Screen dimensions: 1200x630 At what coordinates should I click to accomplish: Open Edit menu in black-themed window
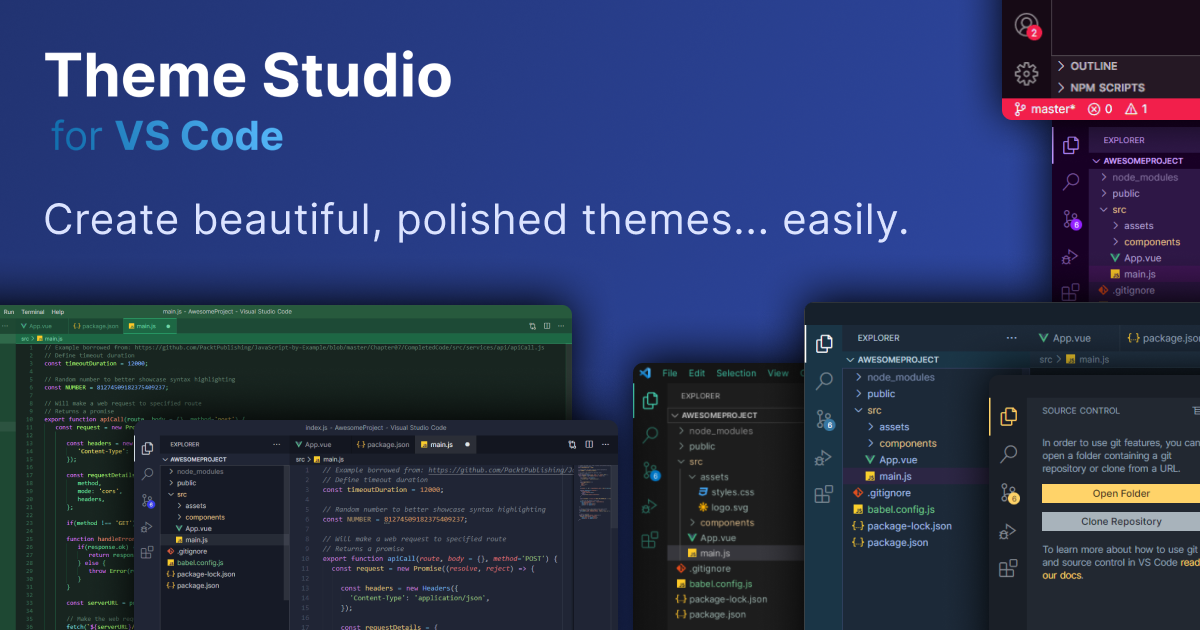pyautogui.click(x=697, y=373)
